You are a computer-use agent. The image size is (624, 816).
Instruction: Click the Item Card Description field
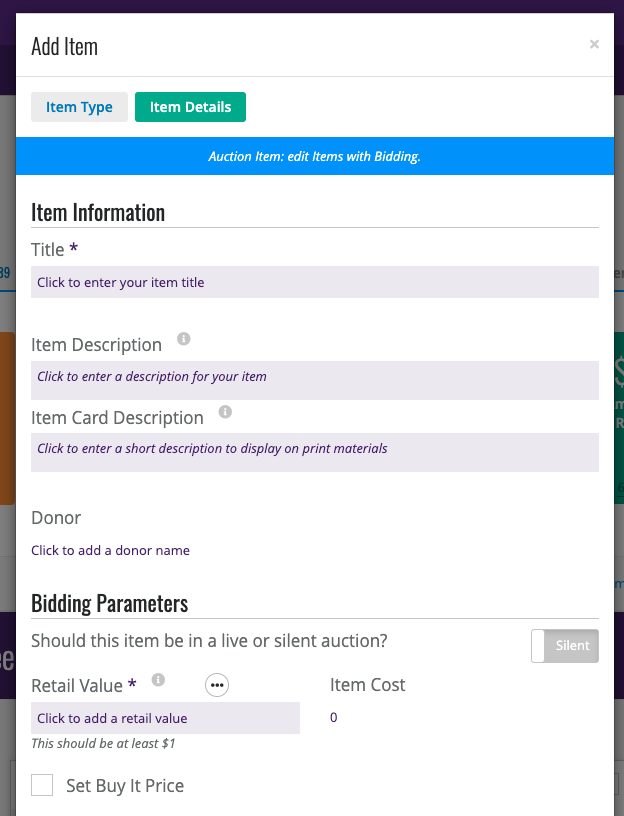coord(315,452)
